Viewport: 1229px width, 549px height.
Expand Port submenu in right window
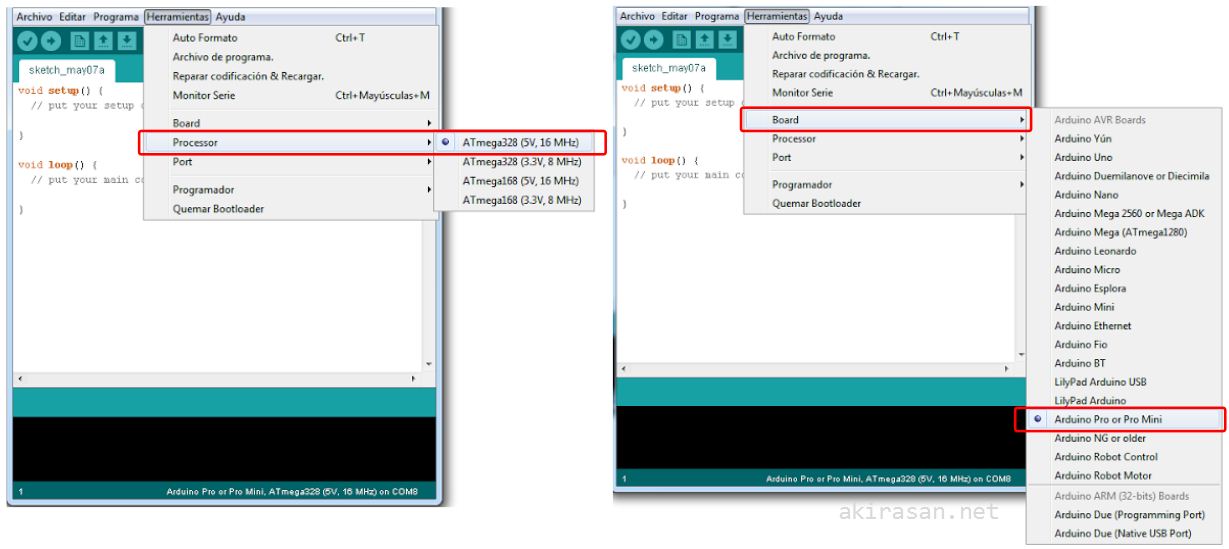[887, 157]
